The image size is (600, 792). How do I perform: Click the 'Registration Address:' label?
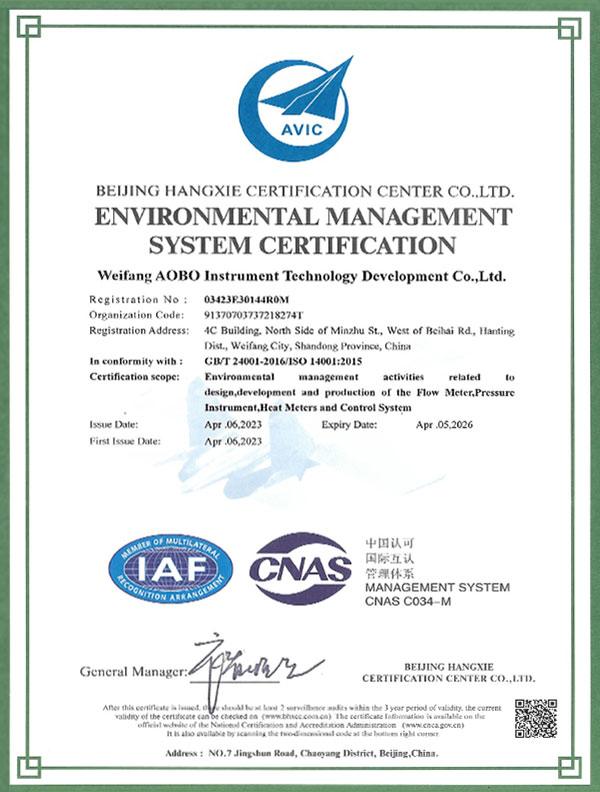coord(139,331)
